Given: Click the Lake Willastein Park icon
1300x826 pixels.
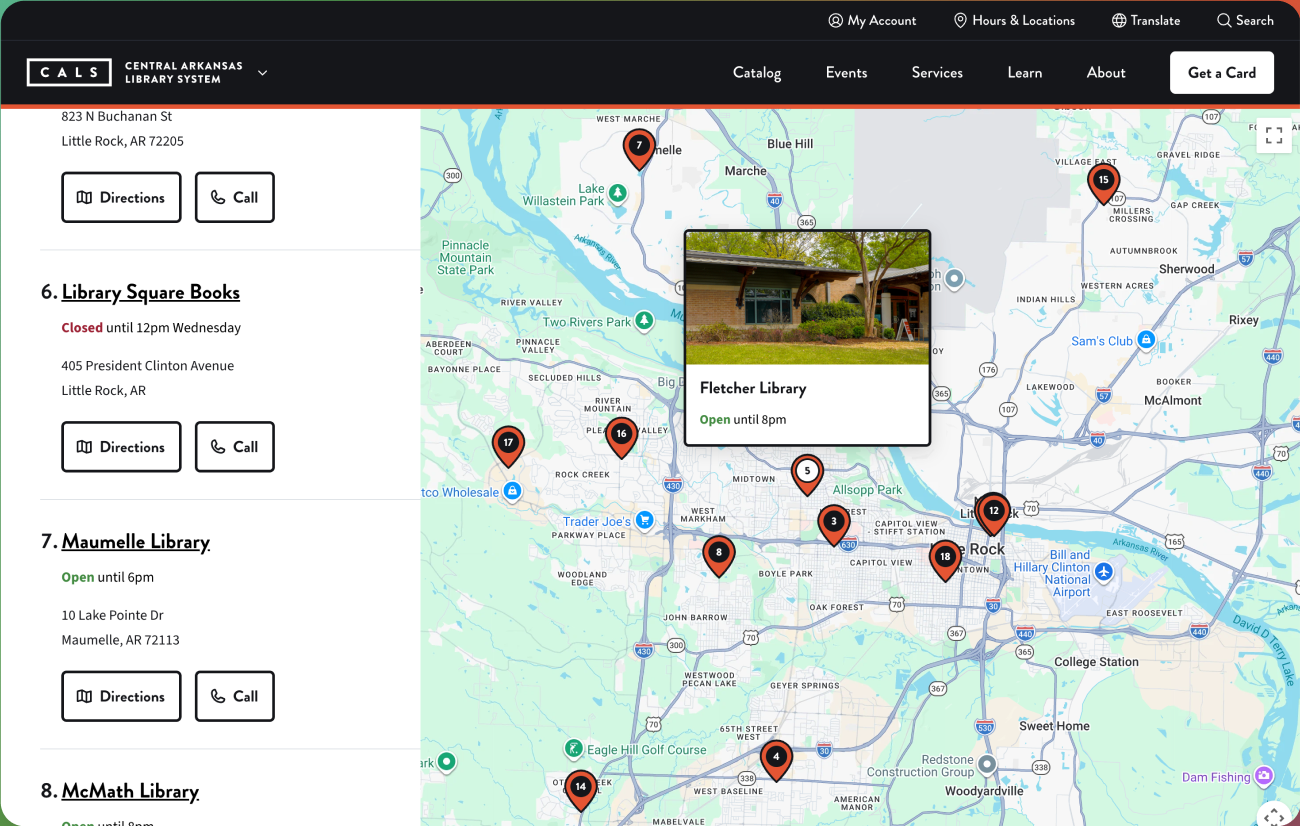Looking at the screenshot, I should point(618,192).
